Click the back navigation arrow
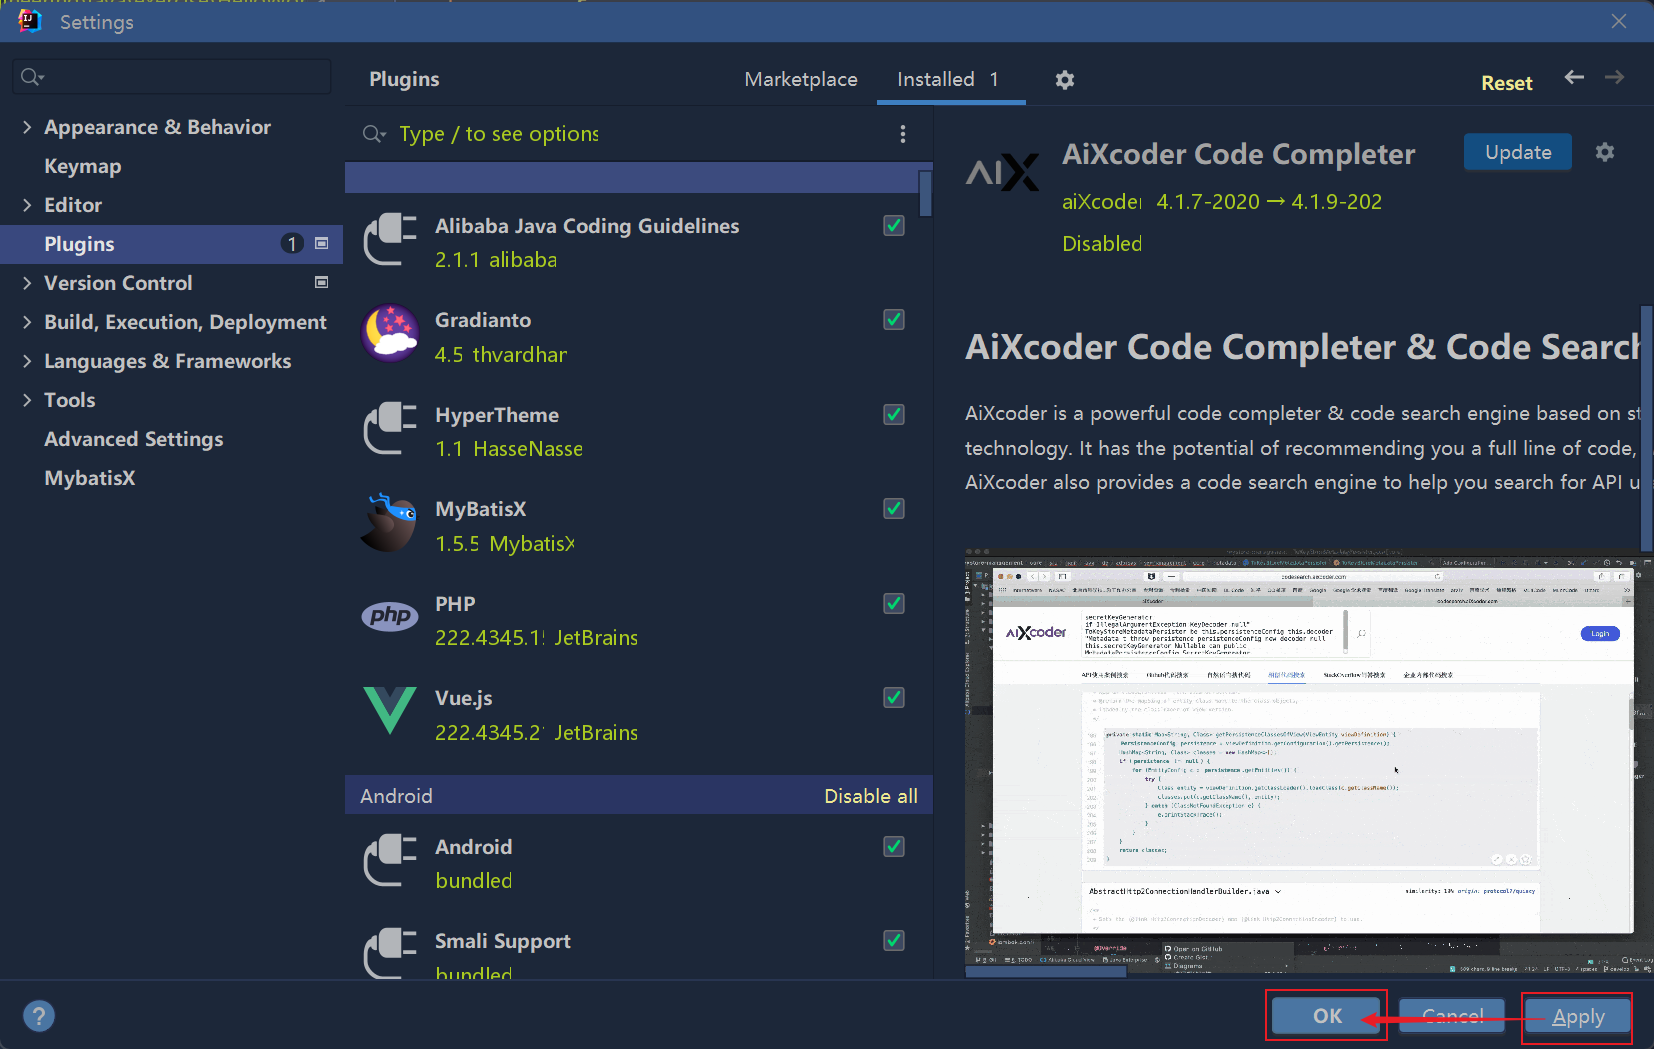The height and width of the screenshot is (1049, 1654). pyautogui.click(x=1574, y=78)
